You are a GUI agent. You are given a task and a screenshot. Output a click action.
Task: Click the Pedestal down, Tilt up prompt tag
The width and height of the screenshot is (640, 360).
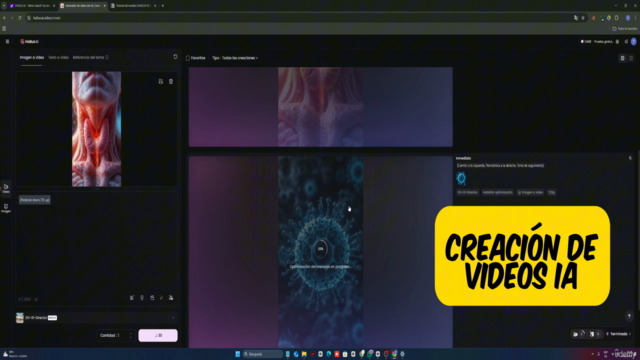(x=35, y=200)
